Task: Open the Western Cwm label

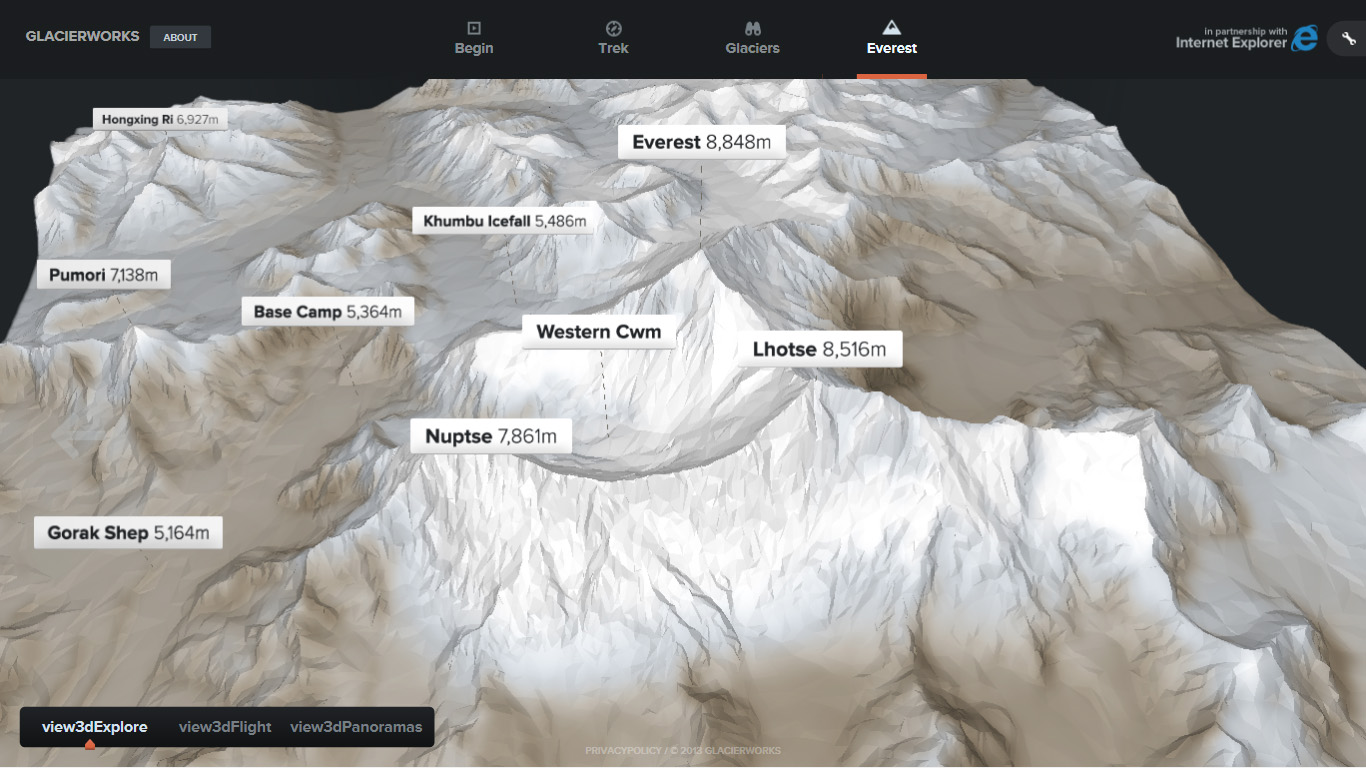Action: coord(599,332)
